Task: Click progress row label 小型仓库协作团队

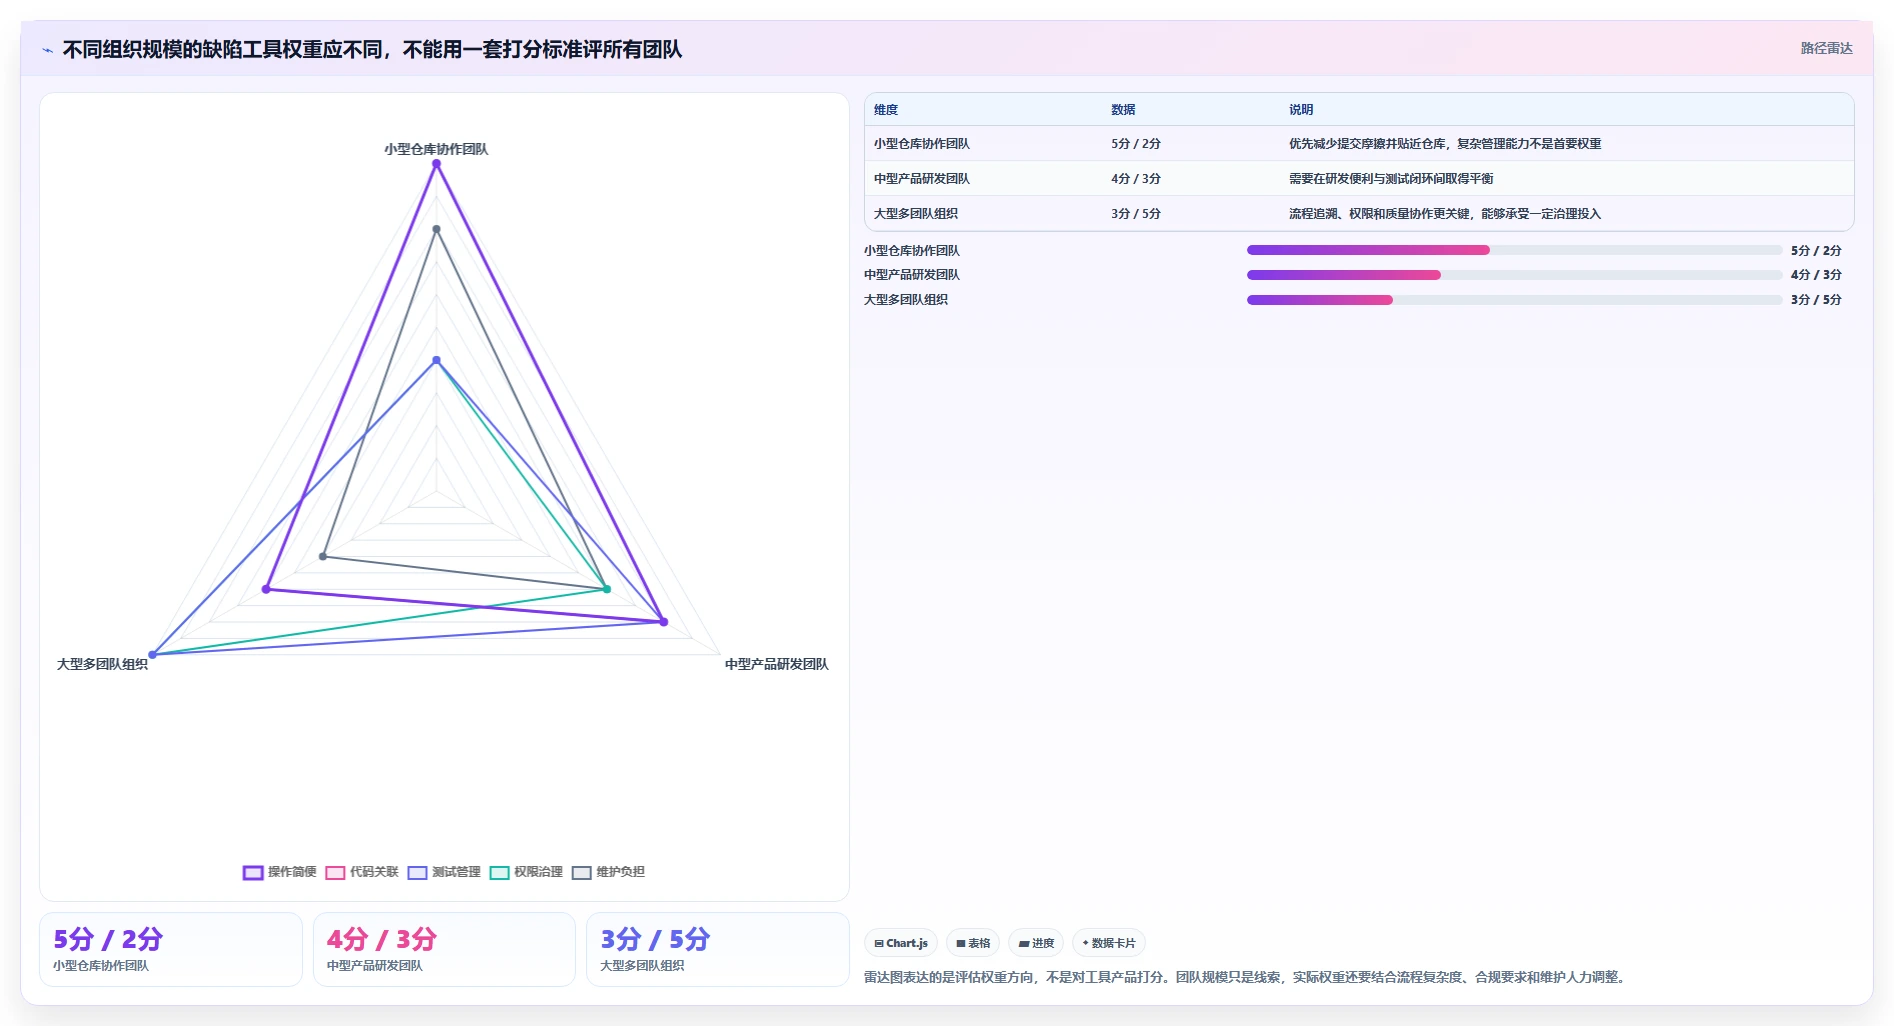Action: [x=912, y=251]
